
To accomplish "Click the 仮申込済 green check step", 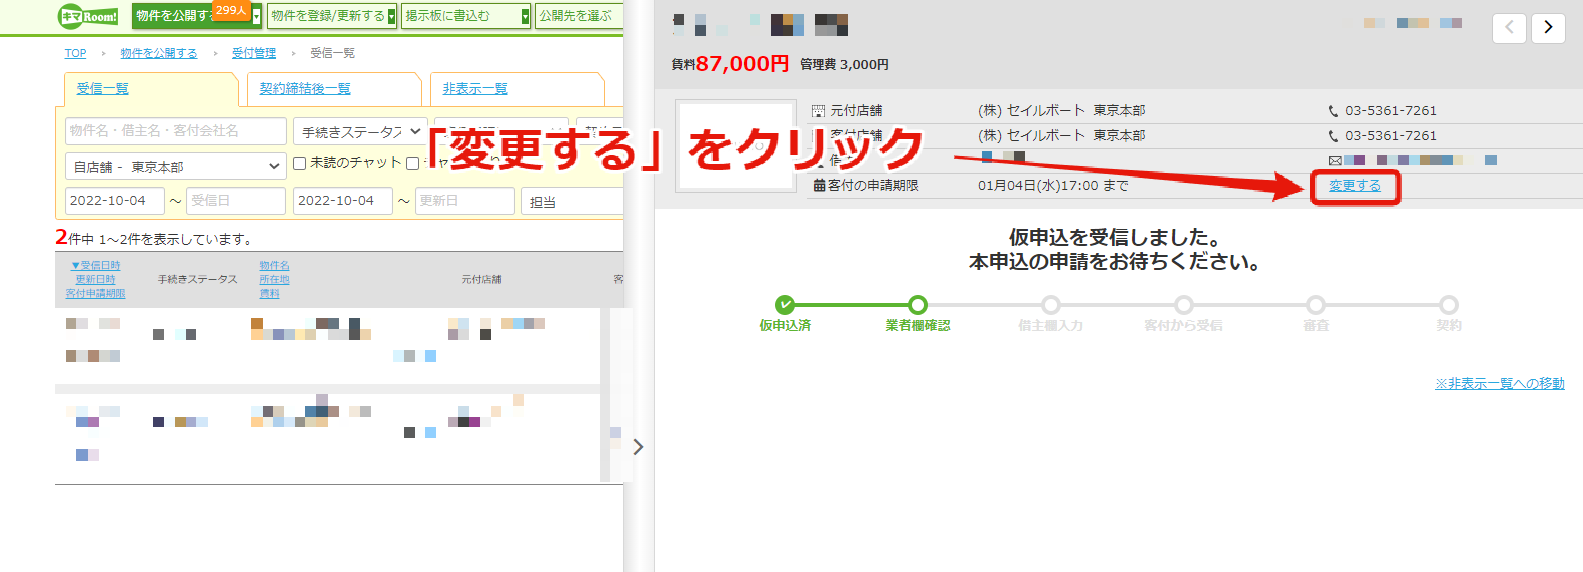I will [x=785, y=305].
